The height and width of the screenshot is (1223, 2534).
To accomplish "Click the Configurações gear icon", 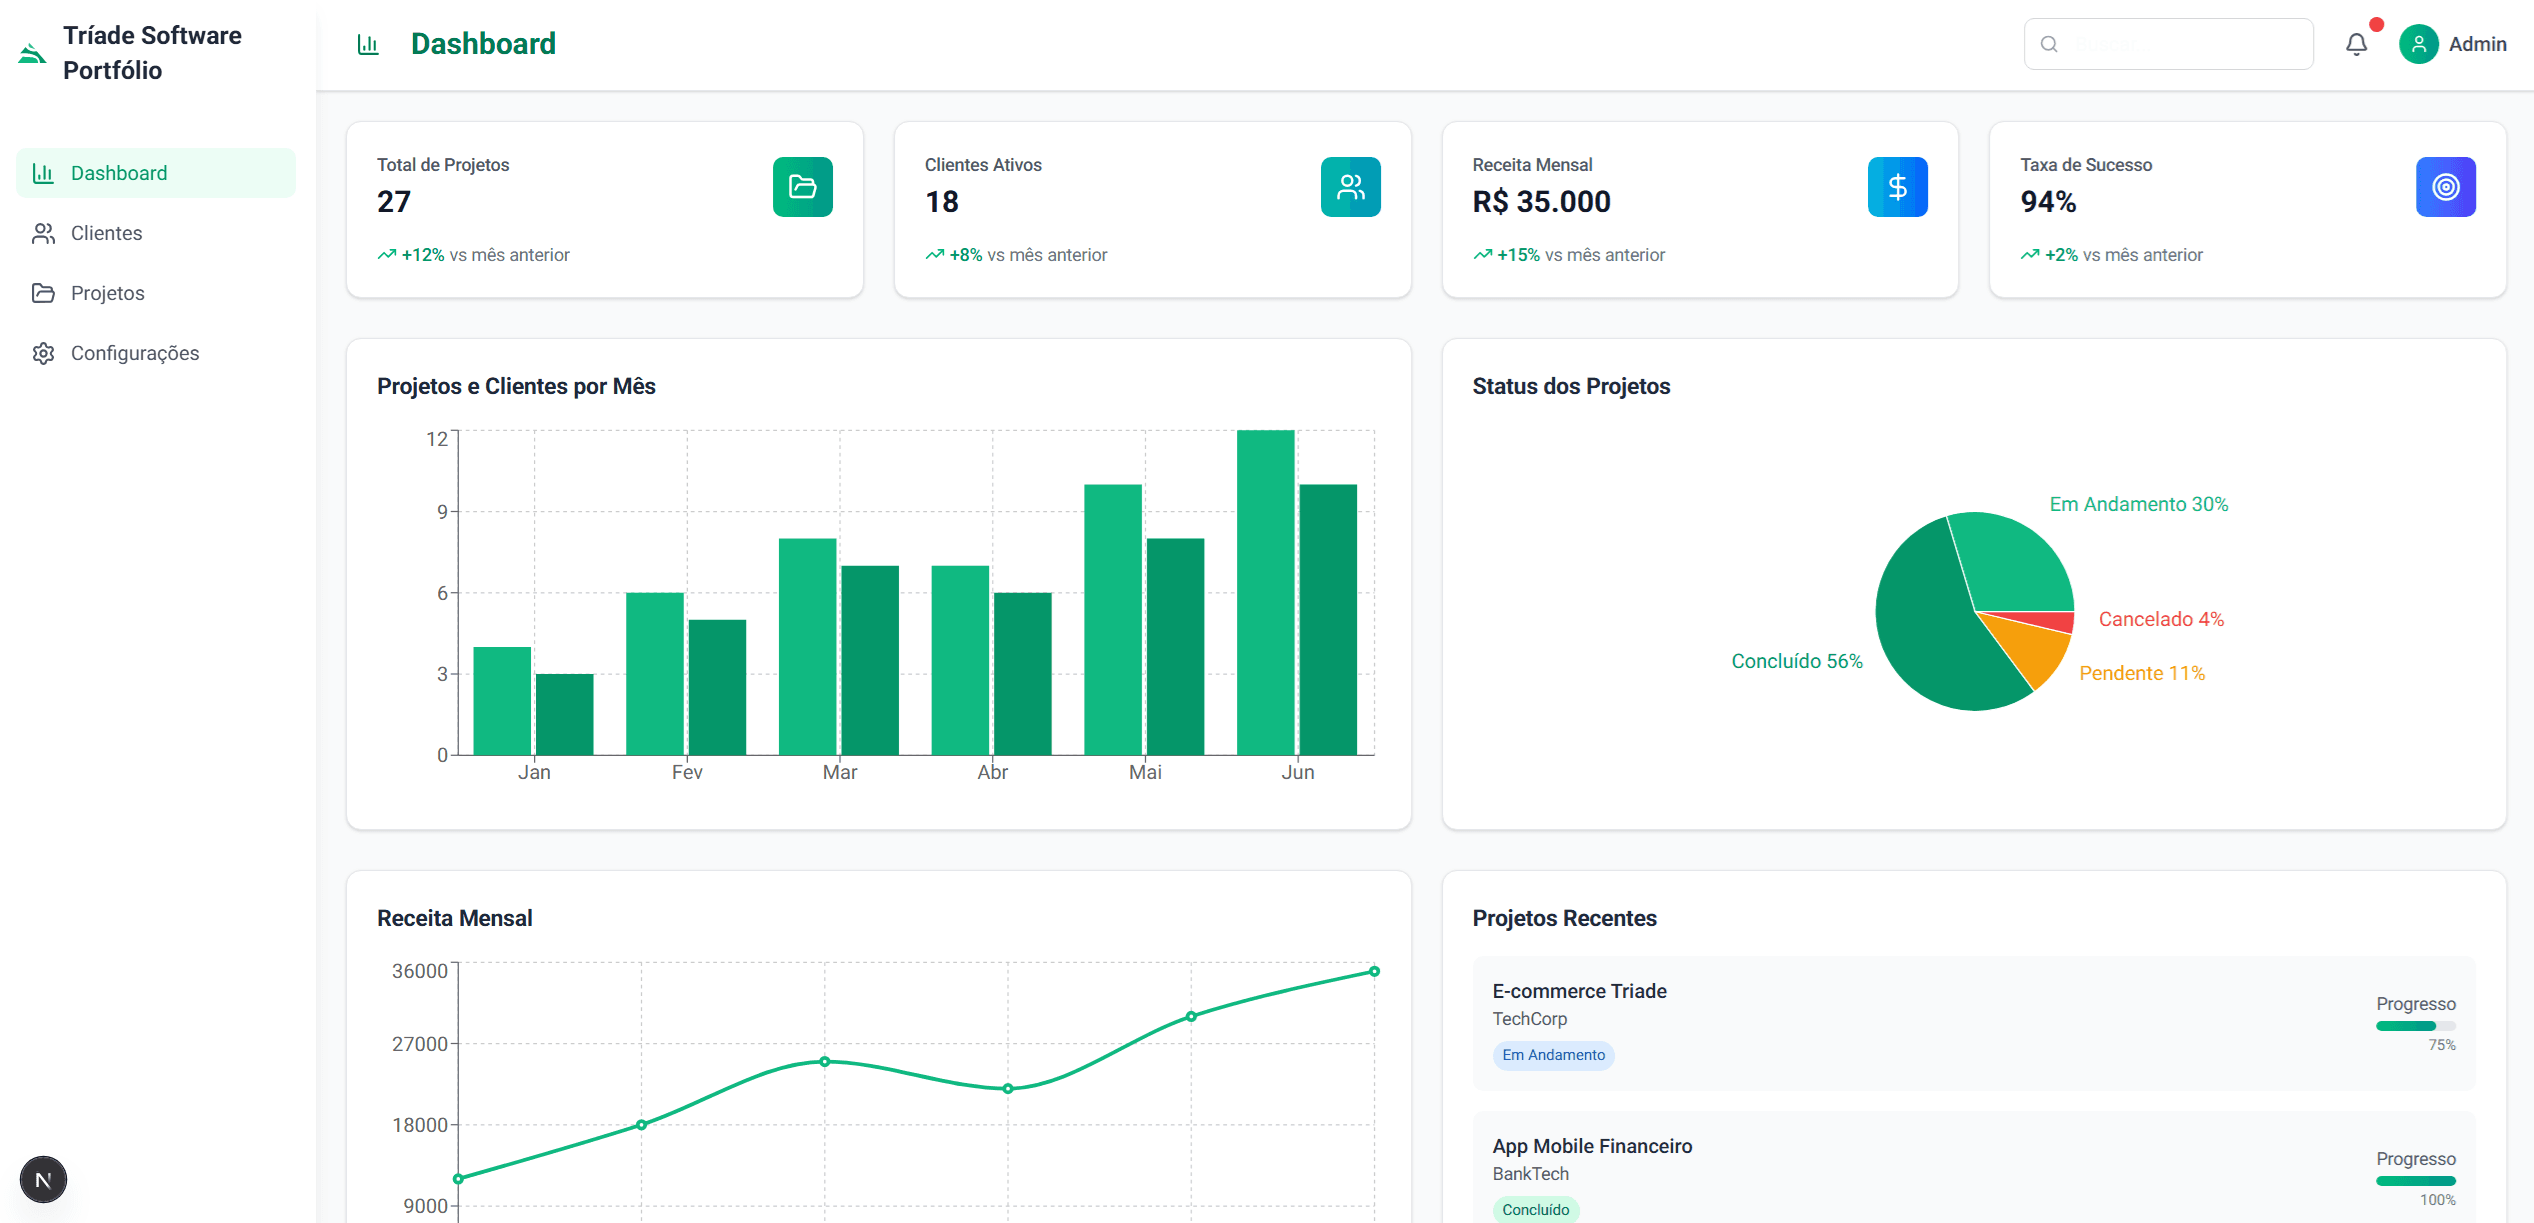I will [43, 353].
